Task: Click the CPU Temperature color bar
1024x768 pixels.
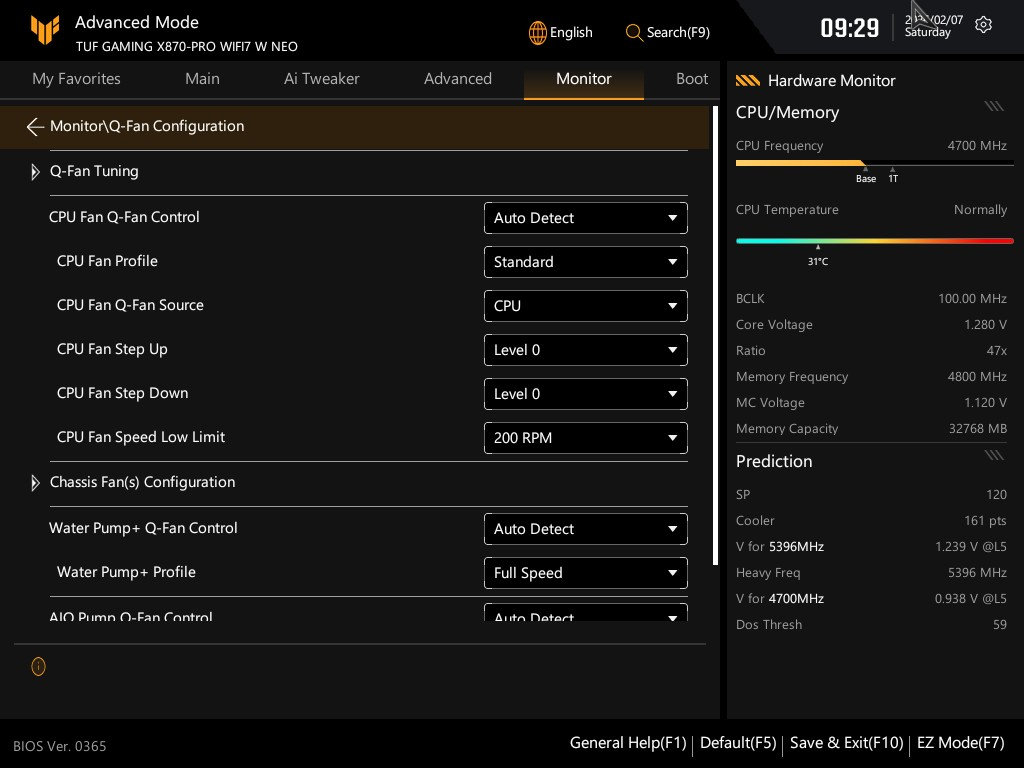Action: point(874,241)
